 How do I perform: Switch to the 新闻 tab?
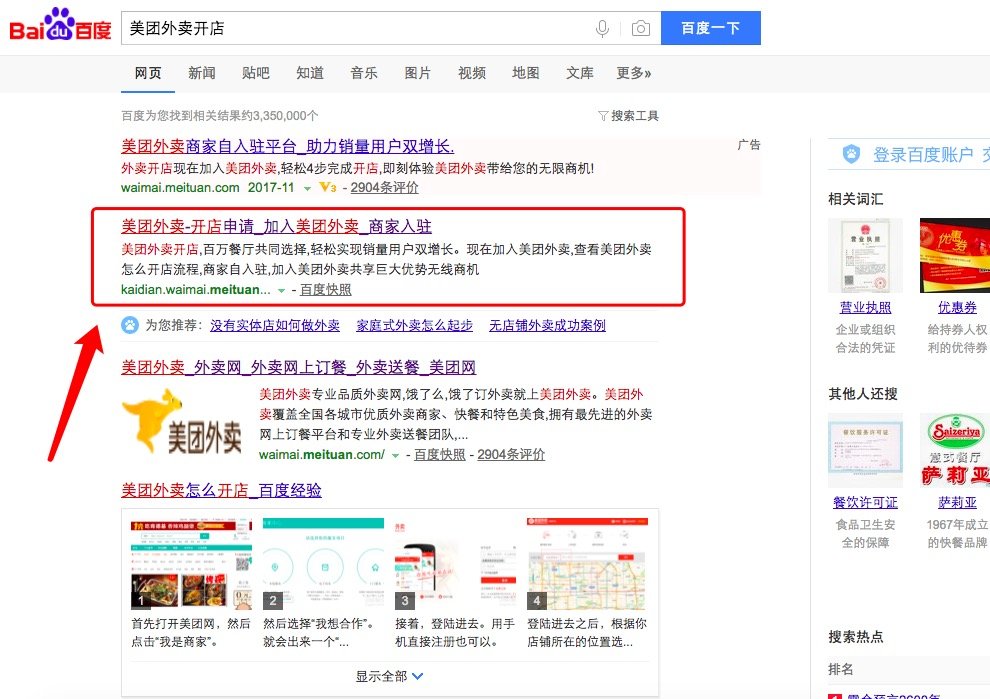coord(202,72)
